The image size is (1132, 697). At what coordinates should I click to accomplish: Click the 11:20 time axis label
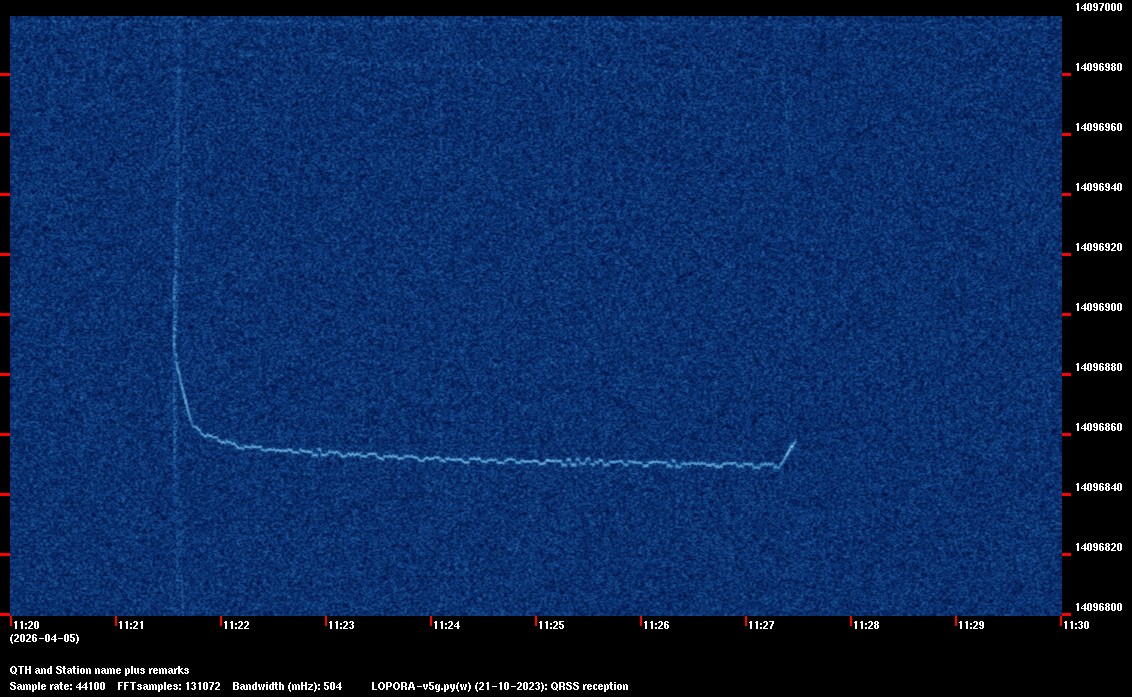pos(26,625)
